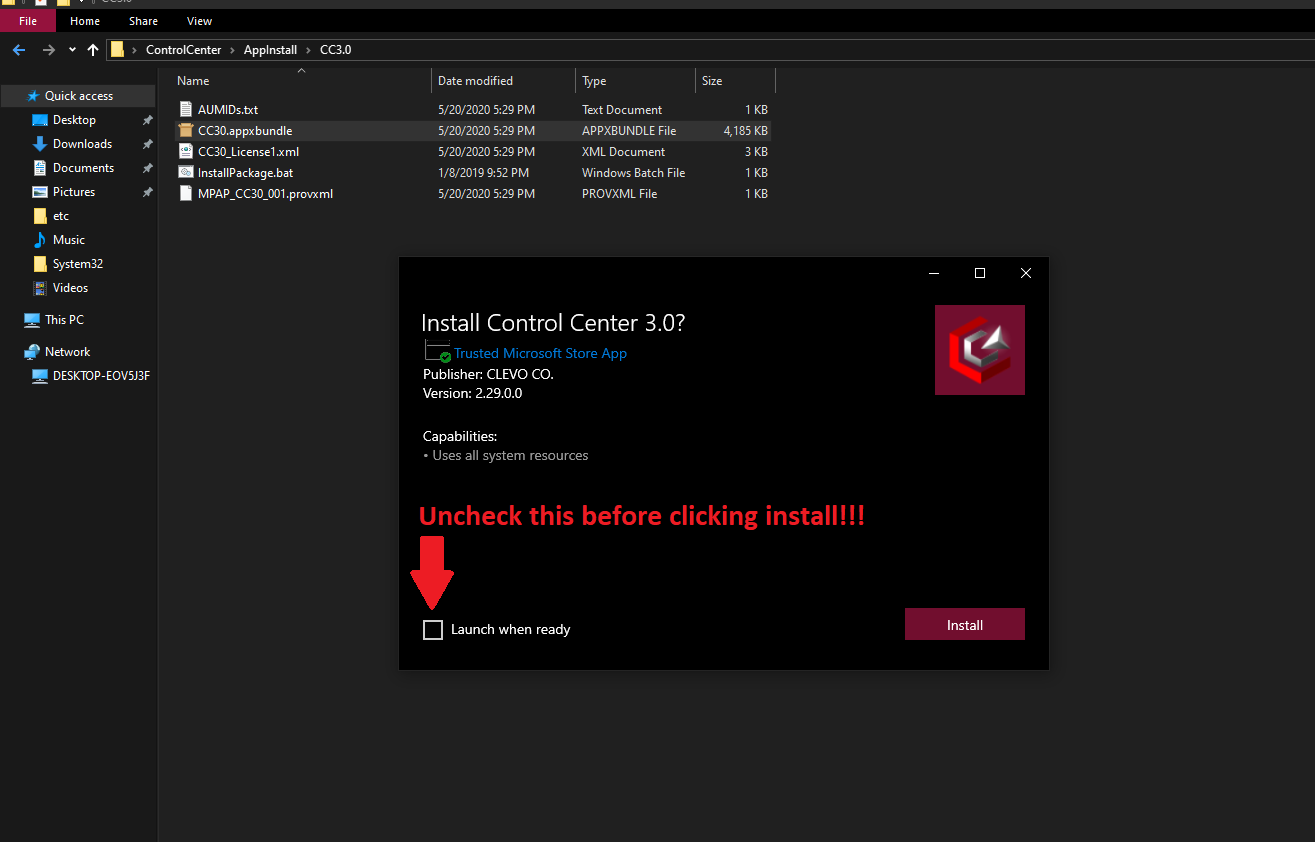Screen dimensions: 1315x842
Task: Click the 4,185 KB size cell
Action: [x=746, y=131]
